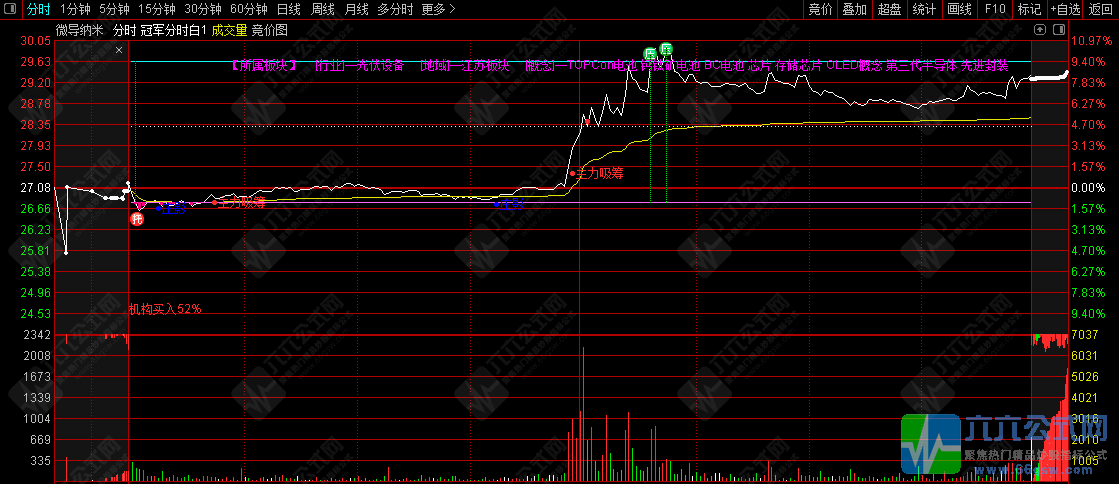Viewport: 1119px width, 484px height.
Task: Toggle the 竞价图 indicator label
Action: 270,30
